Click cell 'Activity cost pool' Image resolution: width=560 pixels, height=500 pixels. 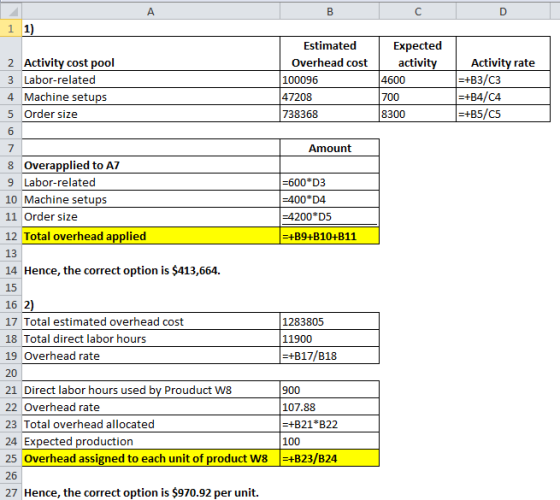tap(151, 54)
